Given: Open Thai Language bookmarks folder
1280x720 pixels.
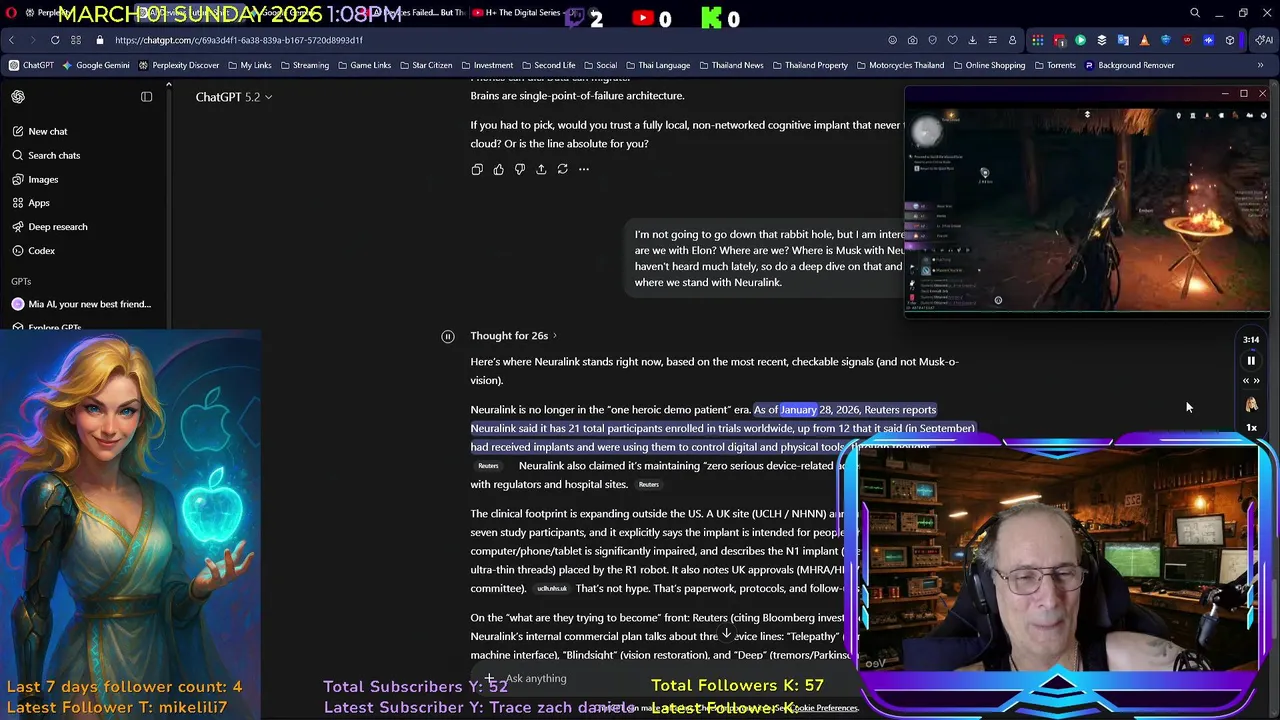Looking at the screenshot, I should pos(657,65).
